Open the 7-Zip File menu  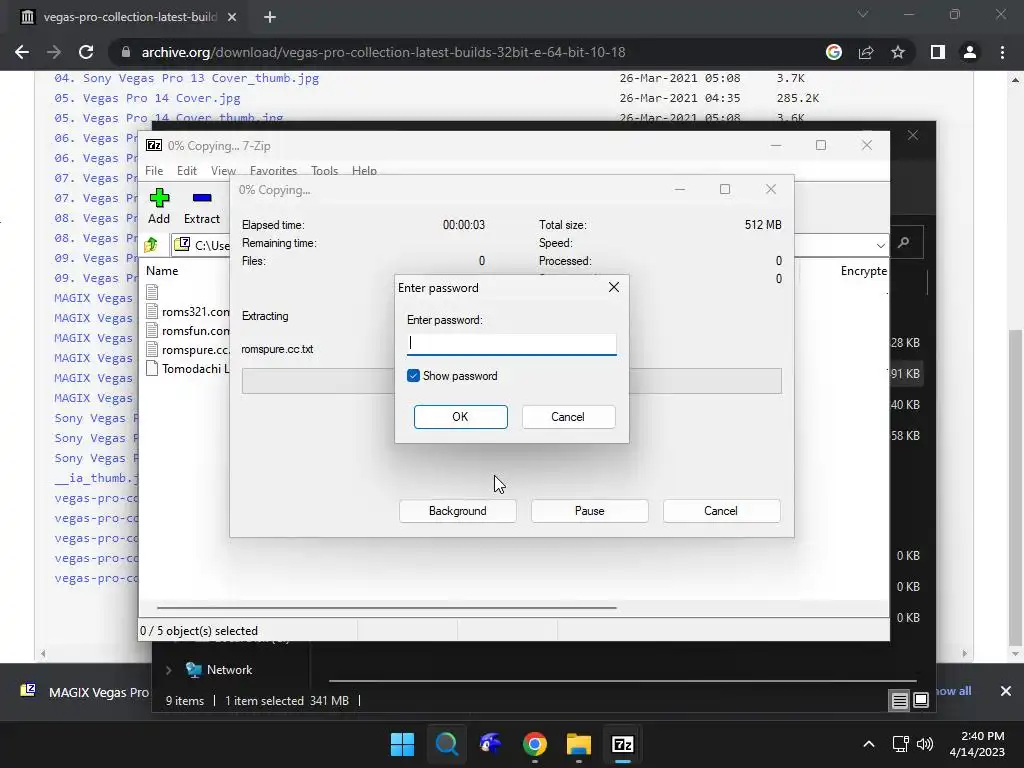pyautogui.click(x=154, y=170)
